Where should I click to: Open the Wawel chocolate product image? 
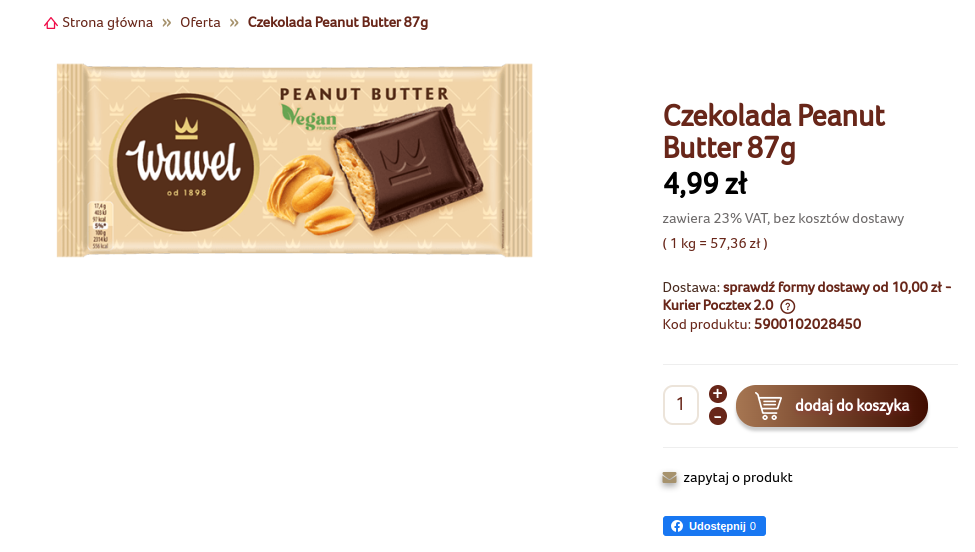tap(294, 160)
